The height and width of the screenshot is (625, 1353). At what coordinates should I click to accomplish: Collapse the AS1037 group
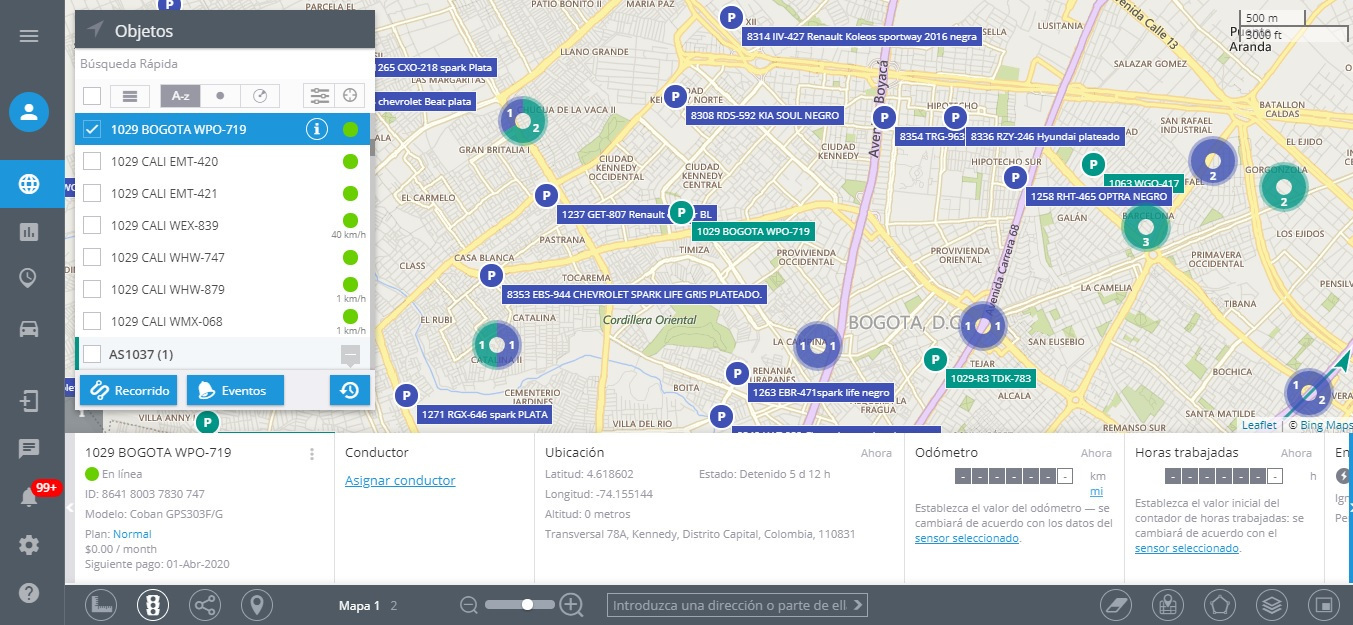[x=350, y=354]
